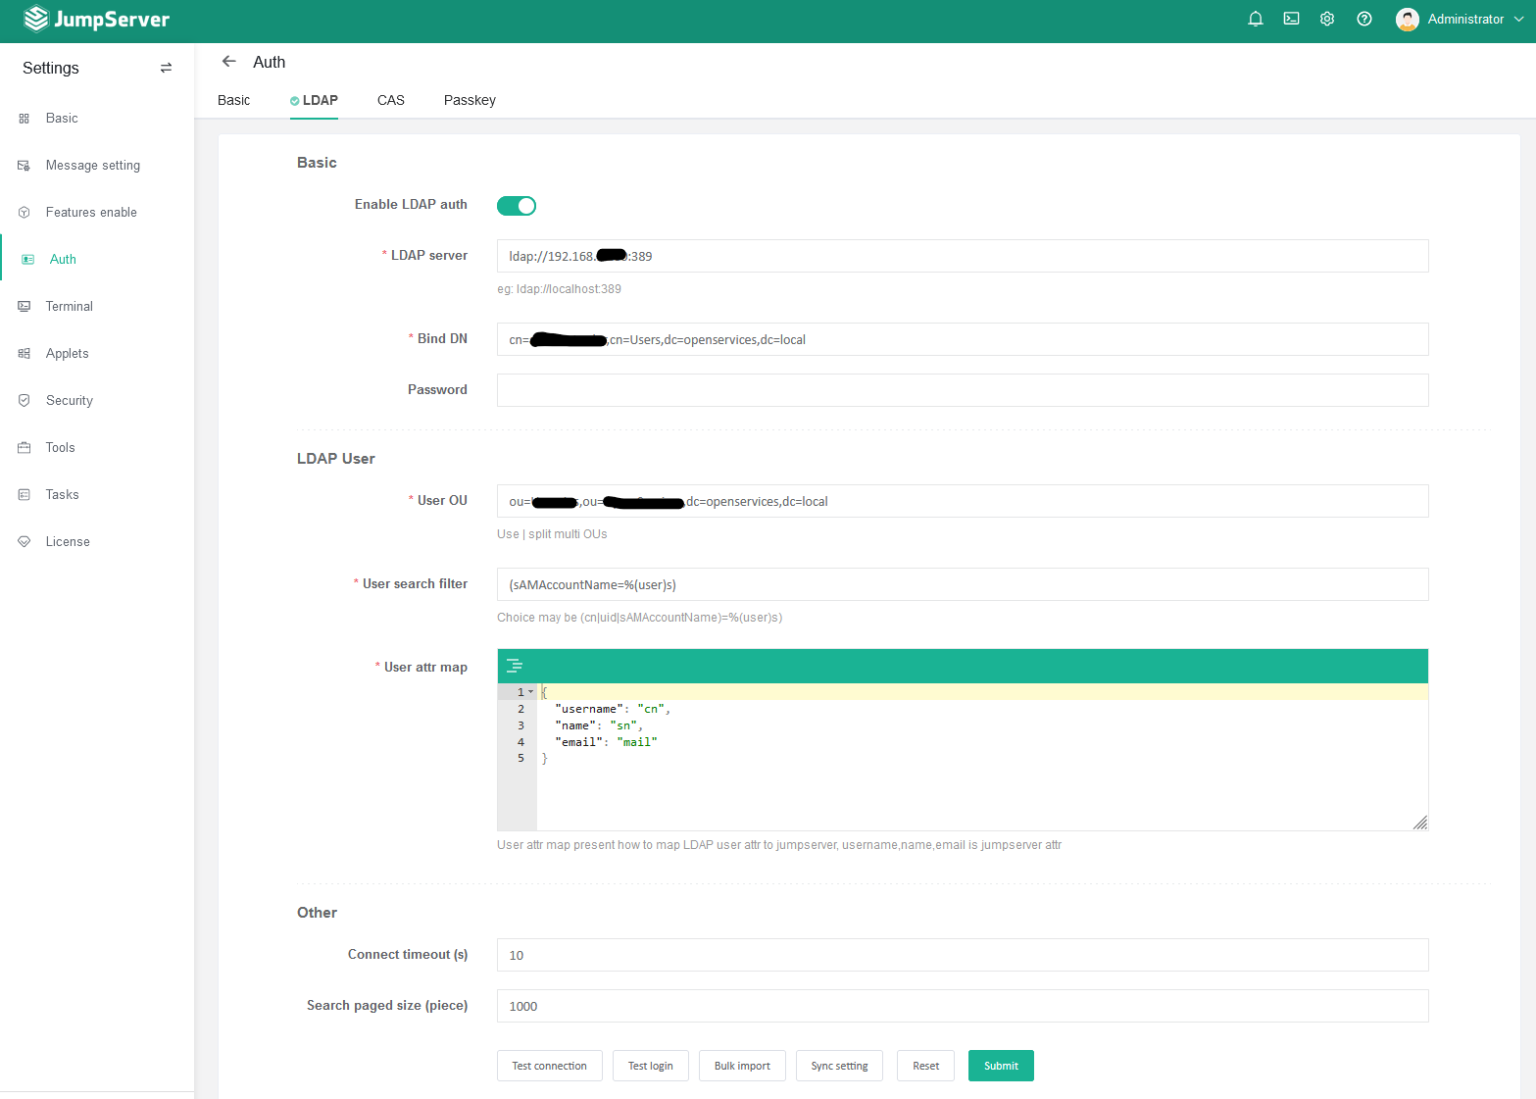
Task: Click the 'Use | split multi OUs' hint
Action: tap(552, 534)
